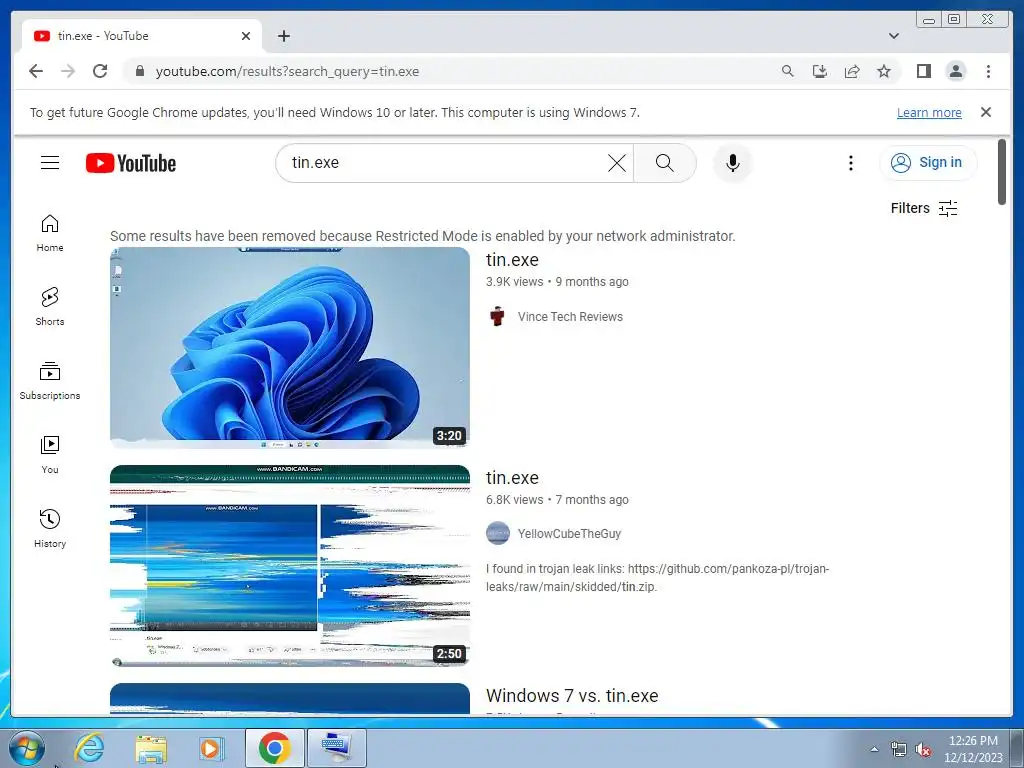Play the 2:50 tin.exe video thumbnail

(x=289, y=566)
